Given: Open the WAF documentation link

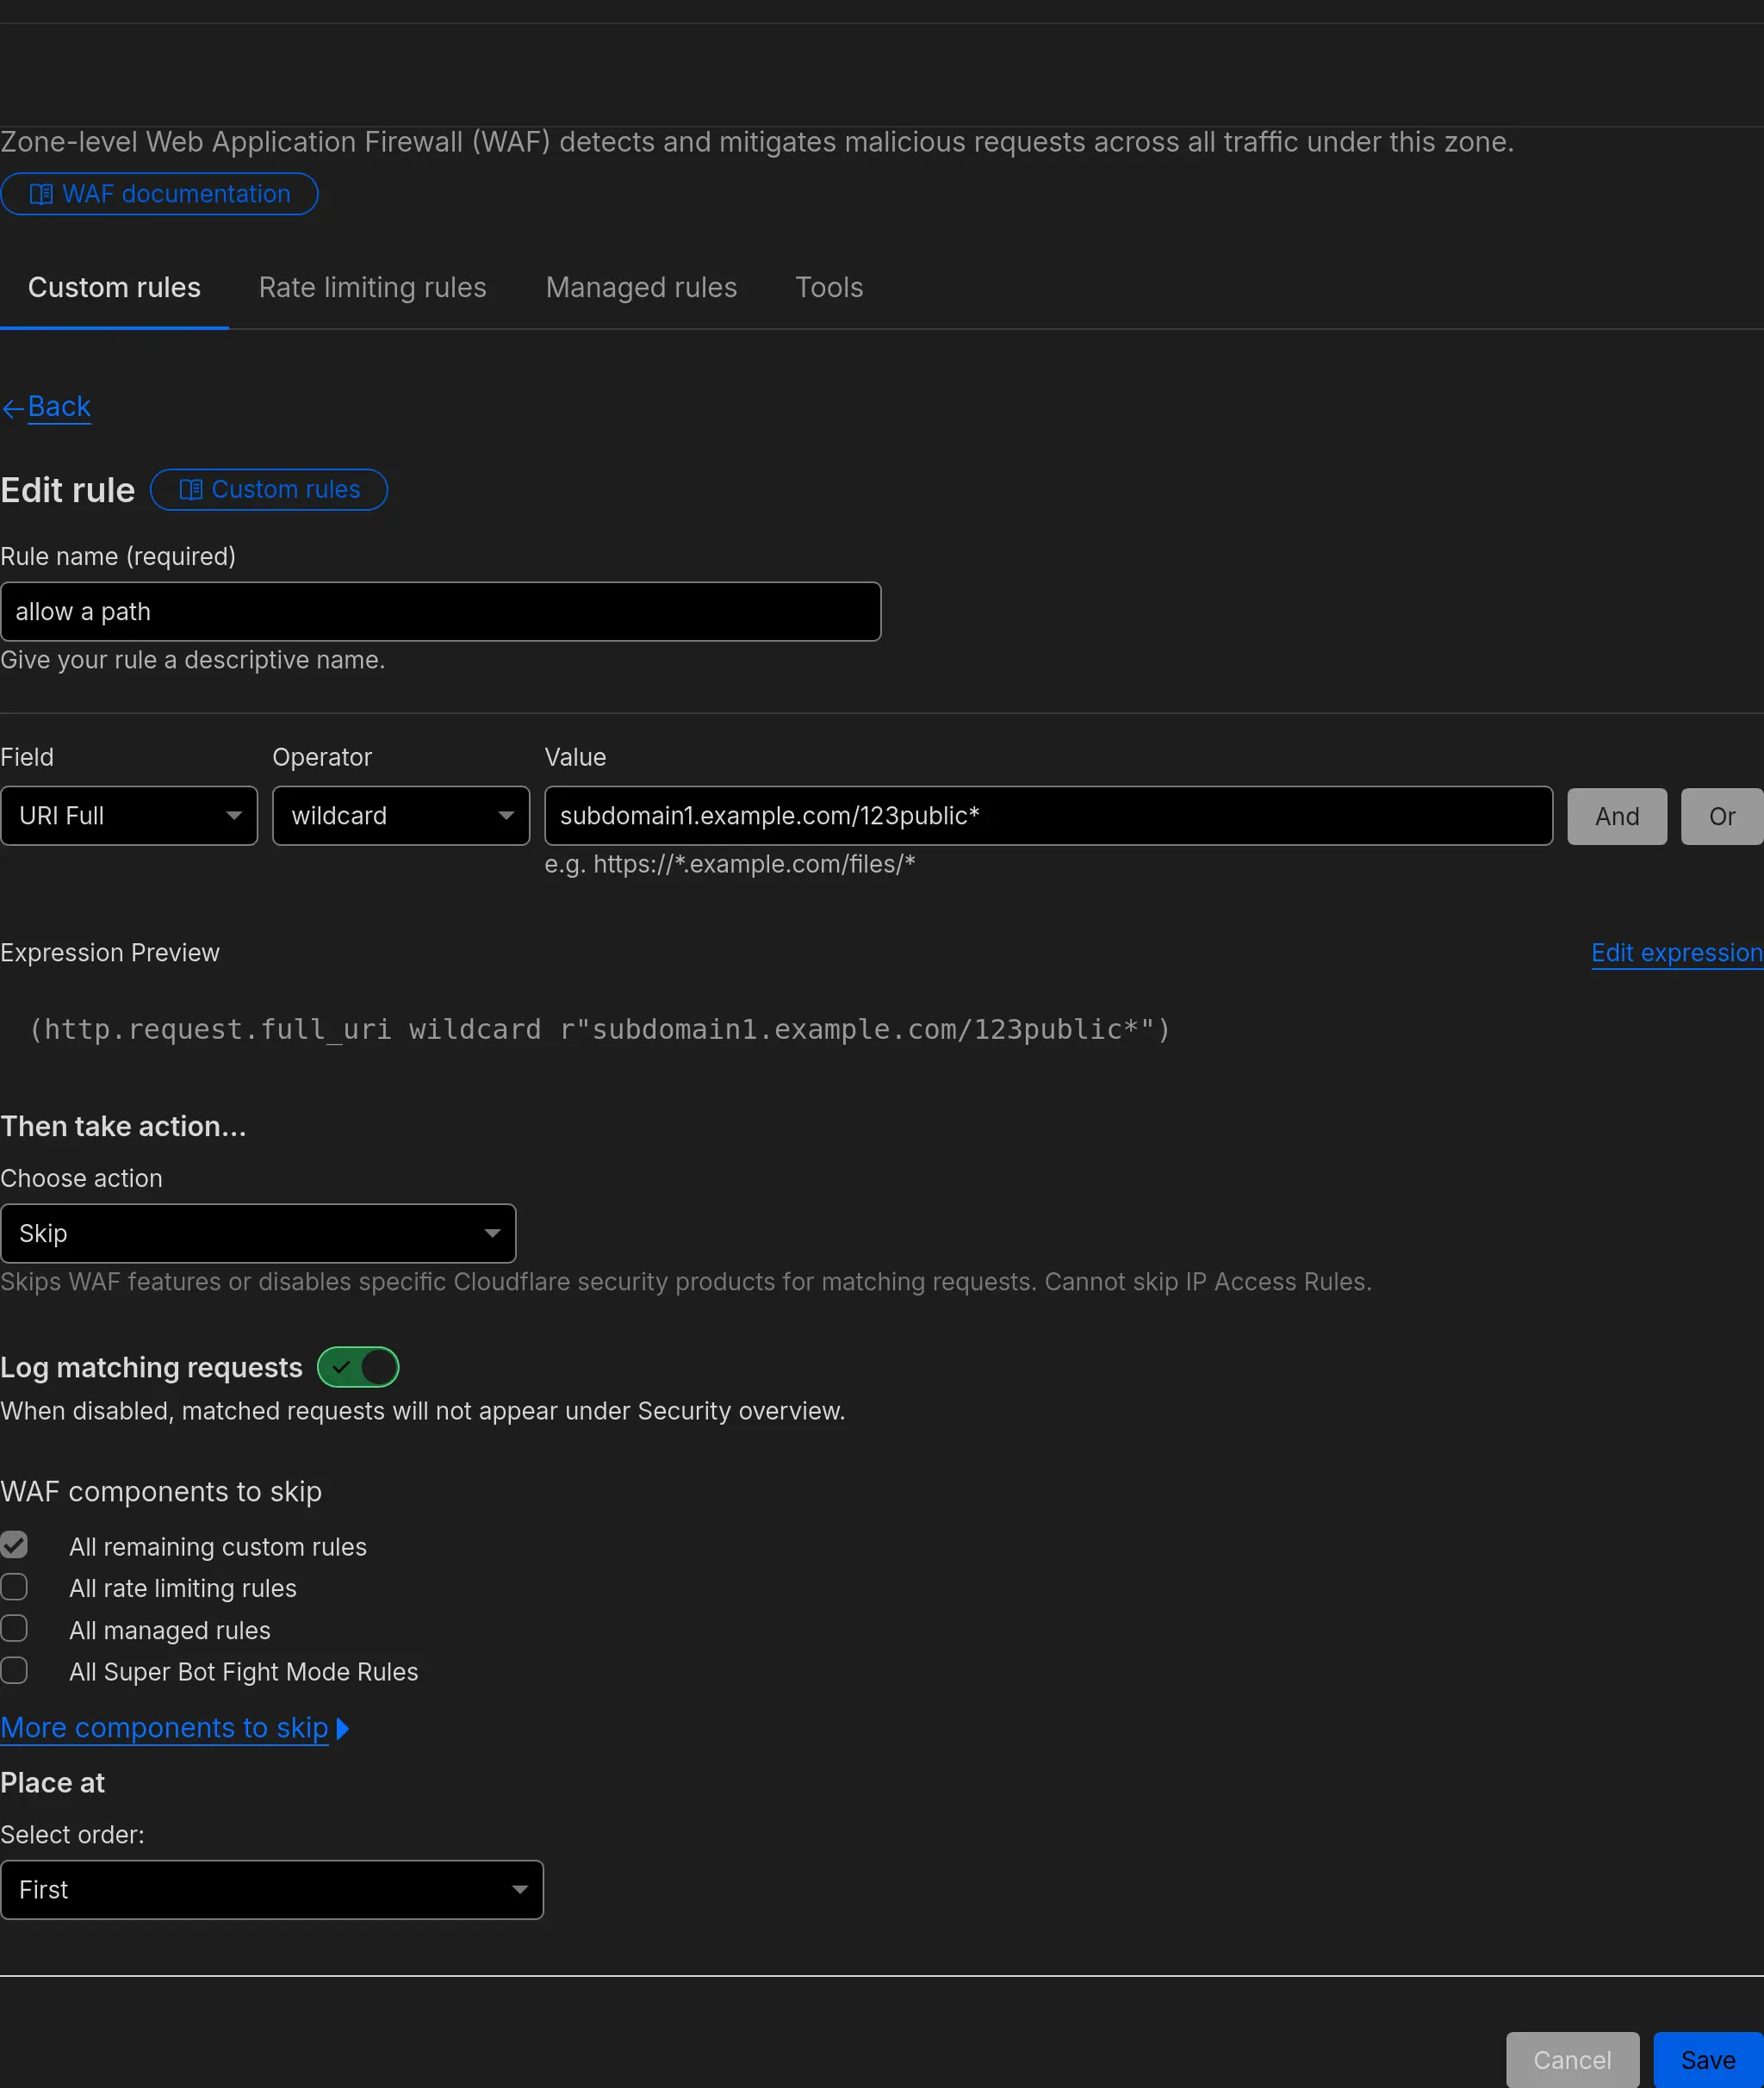Looking at the screenshot, I should click(x=160, y=194).
